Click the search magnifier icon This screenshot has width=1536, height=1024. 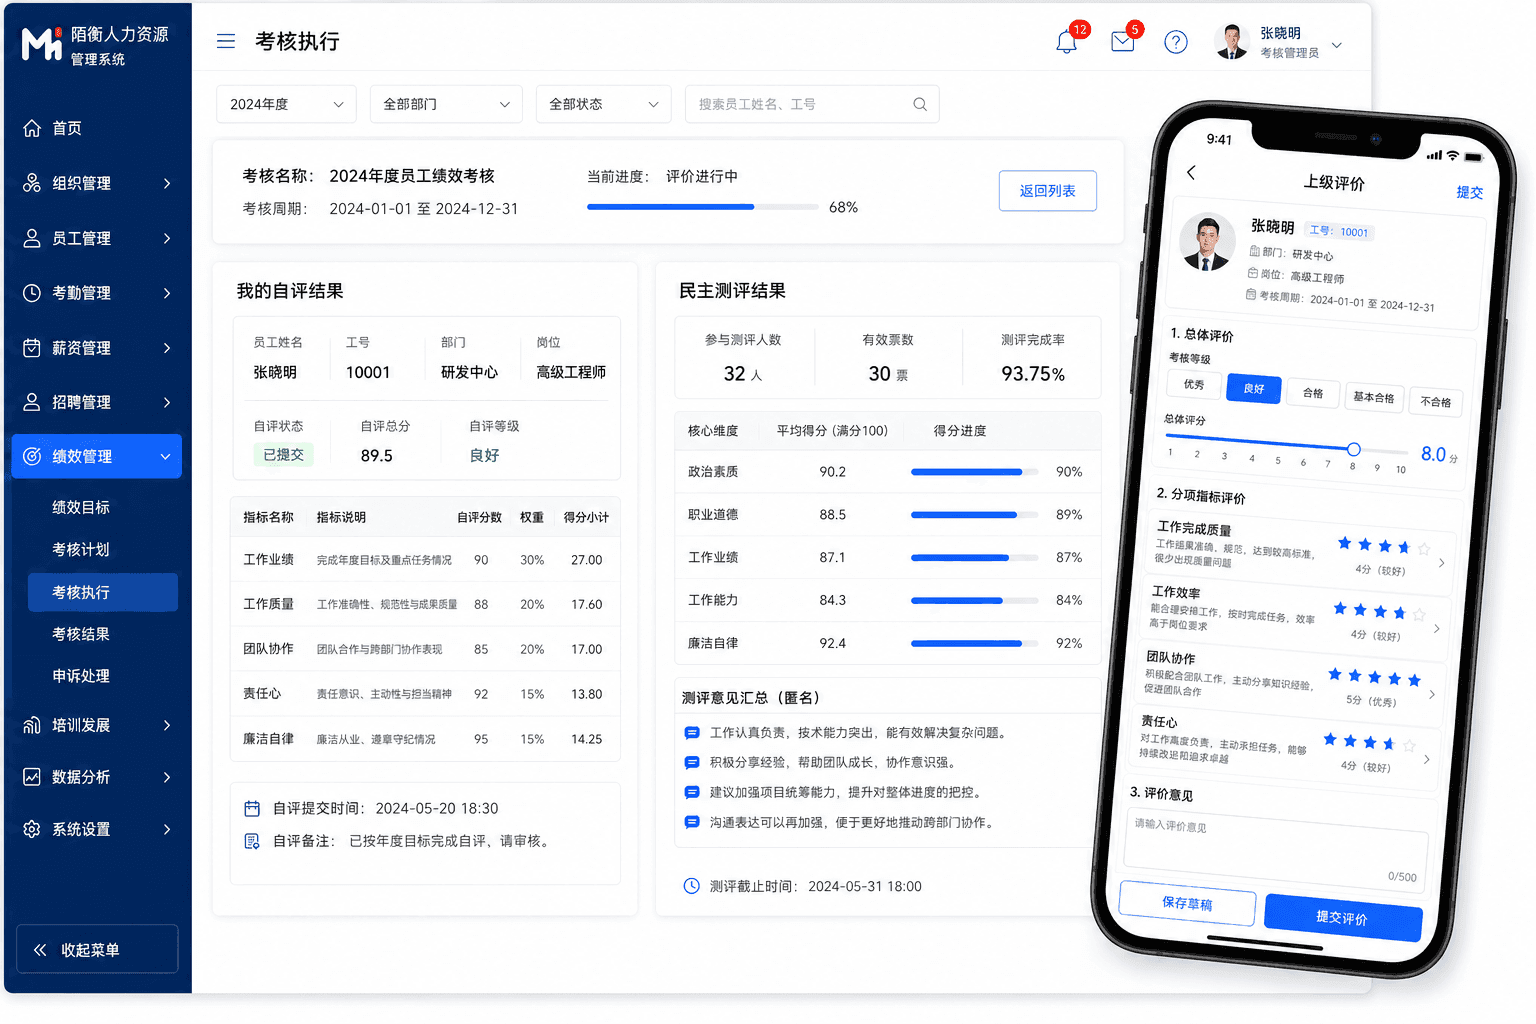(920, 104)
